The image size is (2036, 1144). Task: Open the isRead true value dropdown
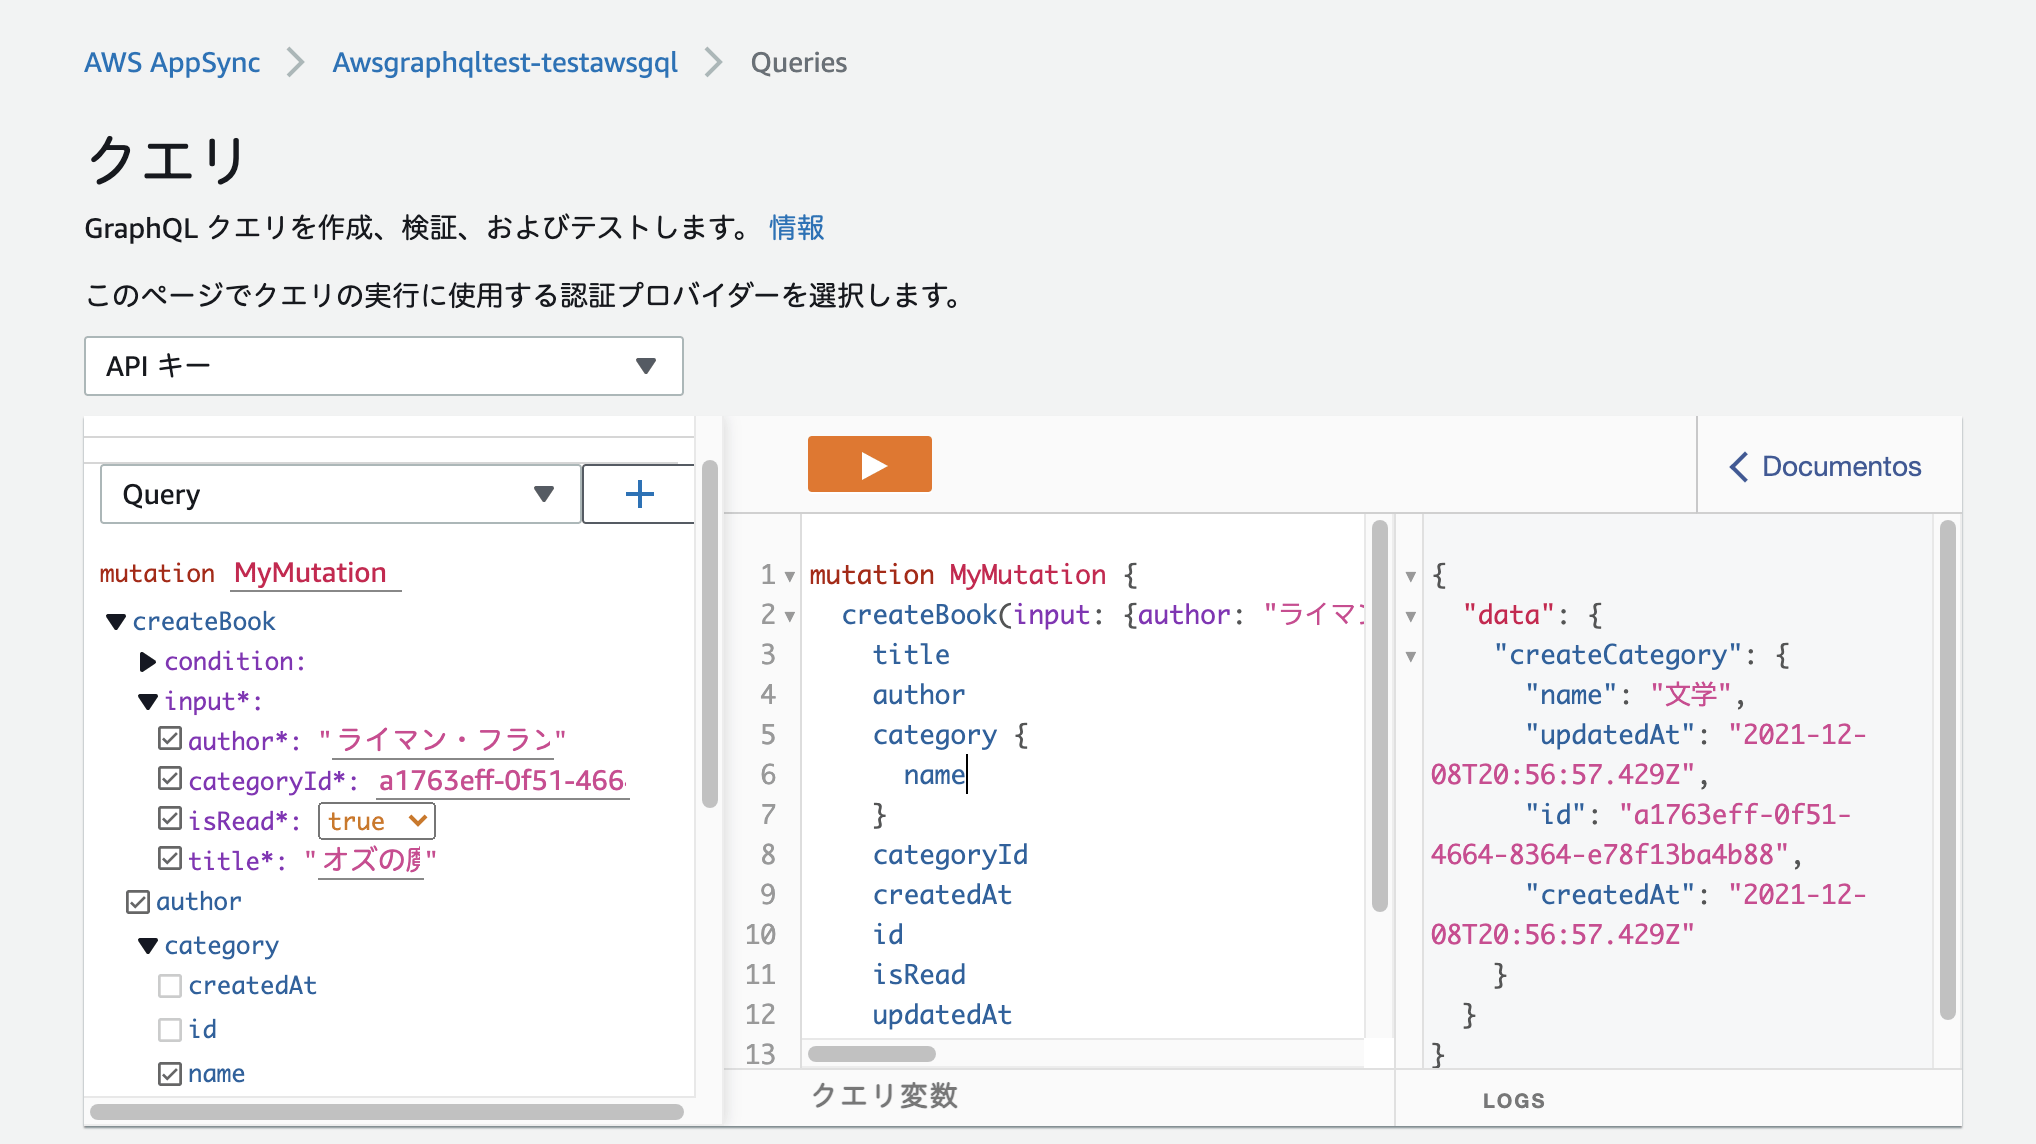coord(377,821)
